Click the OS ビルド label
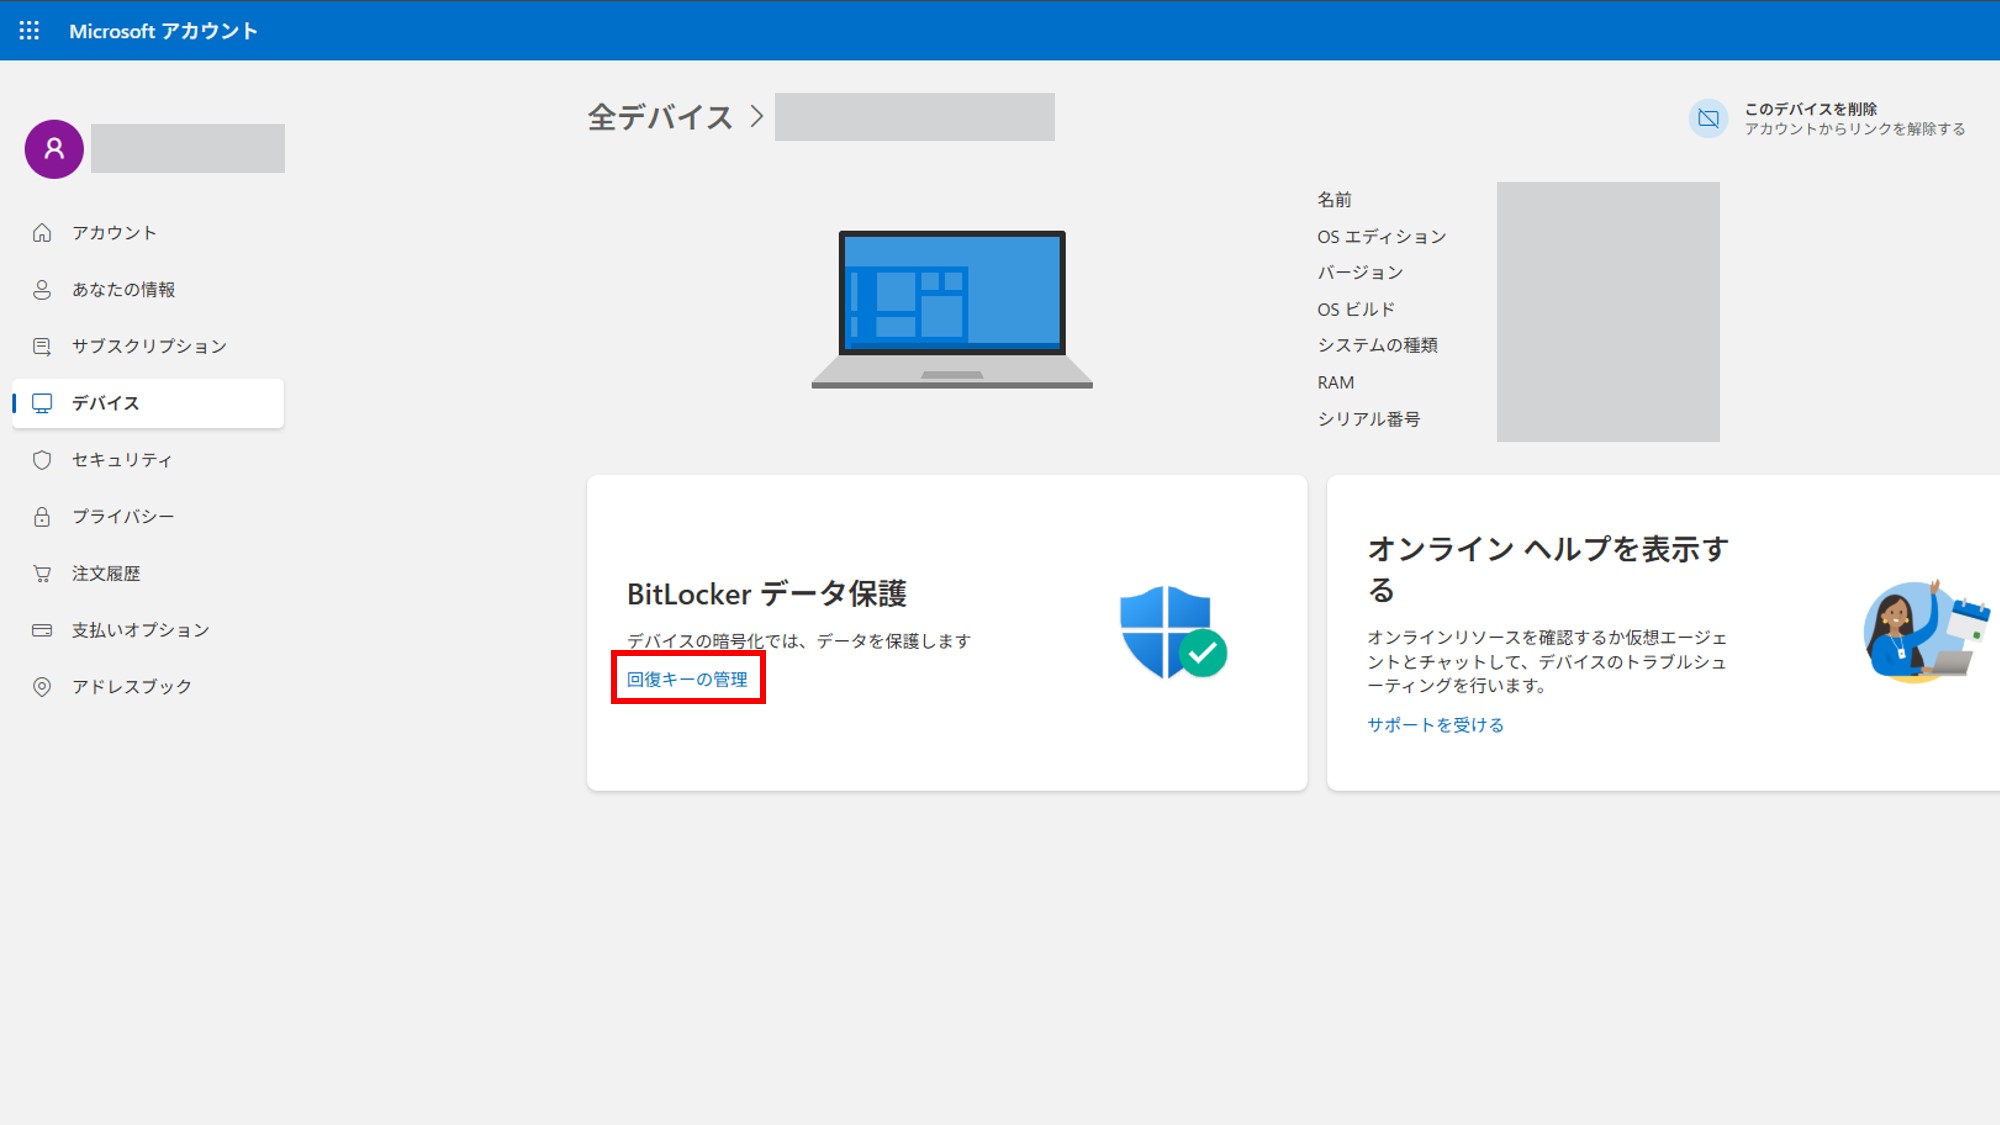2000x1125 pixels. pyautogui.click(x=1356, y=310)
